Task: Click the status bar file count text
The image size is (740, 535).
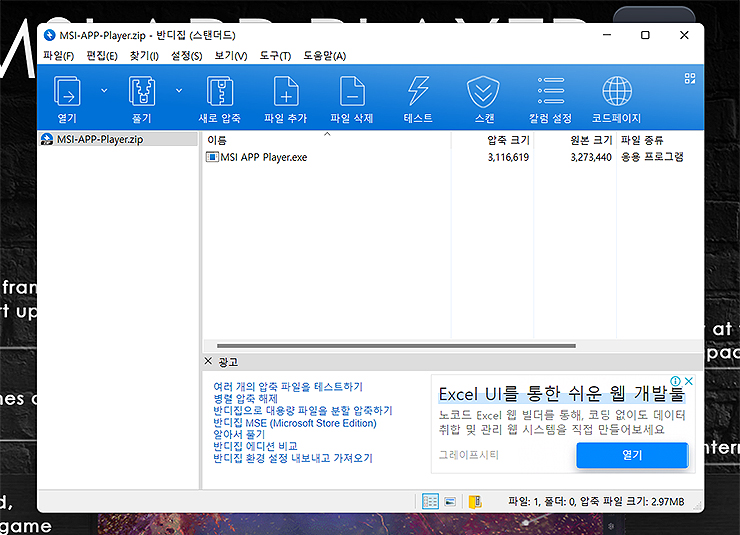Action: [x=596, y=502]
